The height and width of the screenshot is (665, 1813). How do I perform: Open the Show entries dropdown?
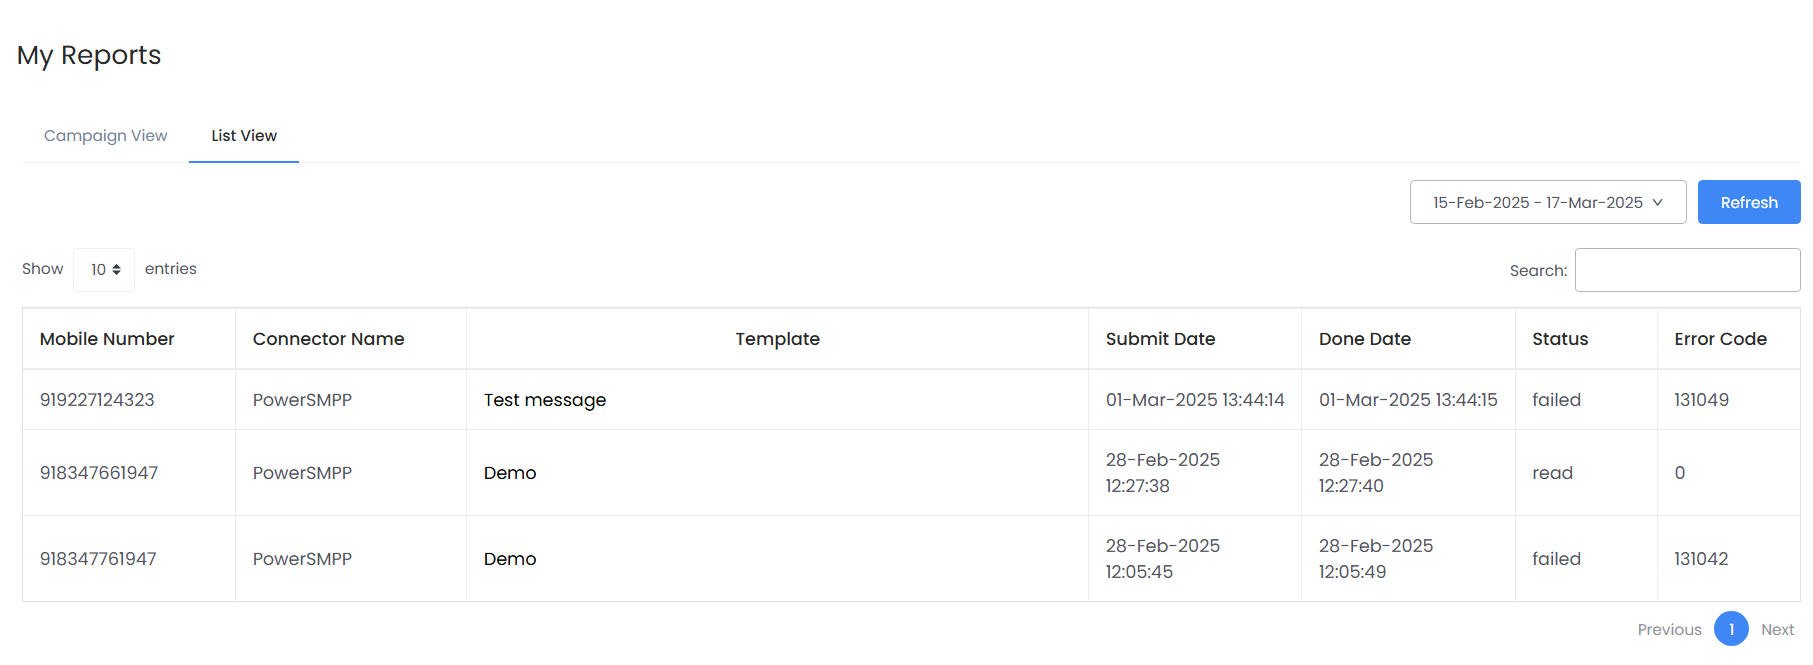pos(103,269)
